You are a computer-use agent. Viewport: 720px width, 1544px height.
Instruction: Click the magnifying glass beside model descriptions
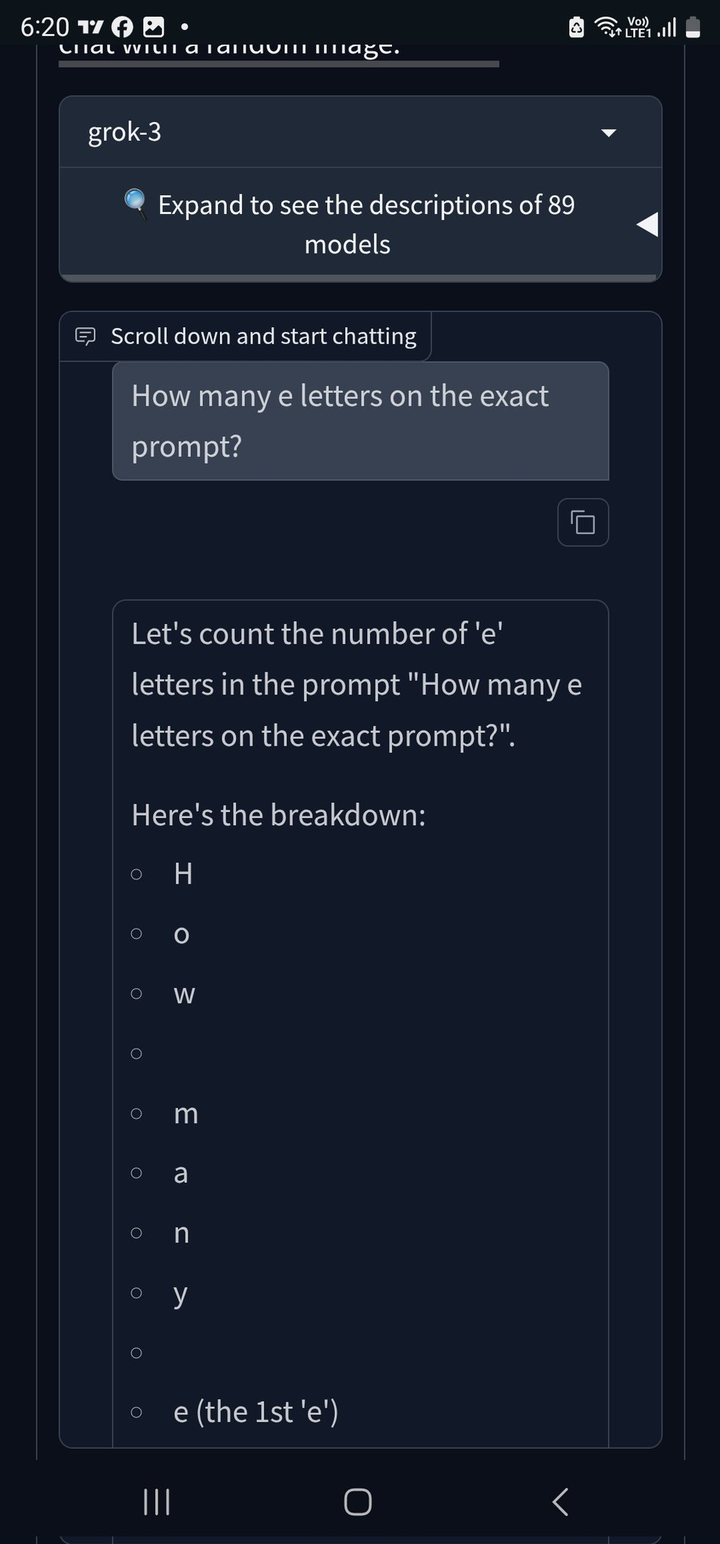136,203
